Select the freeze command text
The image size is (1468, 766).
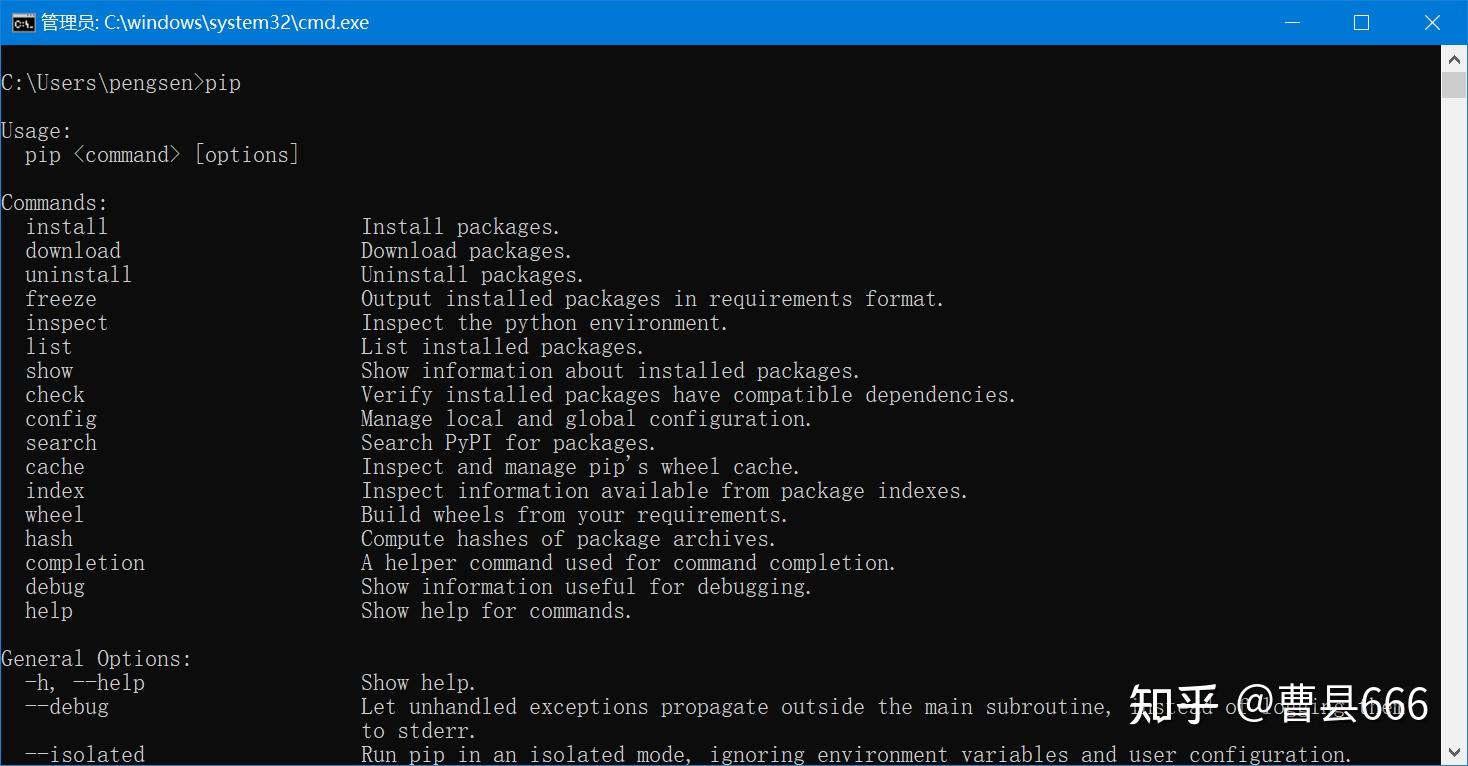tap(60, 299)
